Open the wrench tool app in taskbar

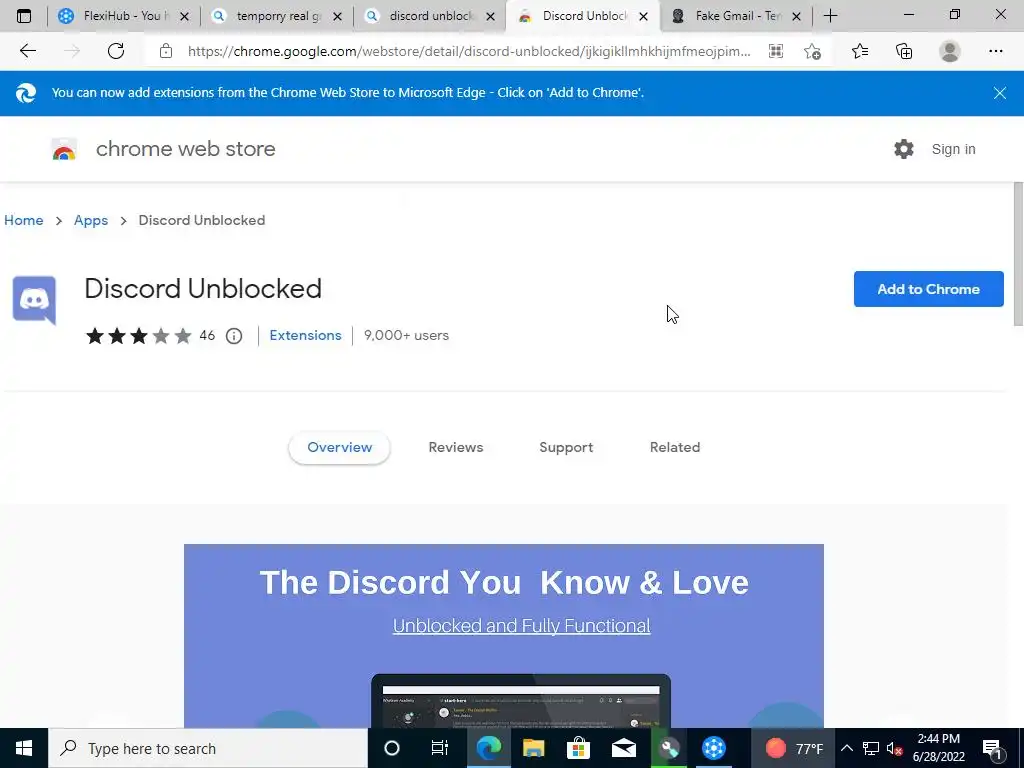tap(669, 748)
